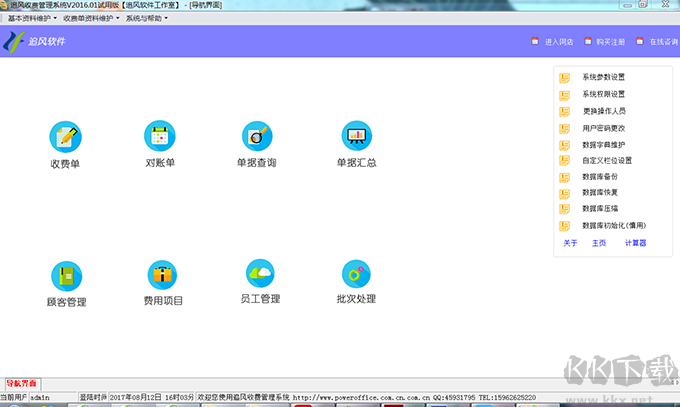Open the 顾客管理 customer management icon
This screenshot has width=680, height=407.
pos(66,275)
